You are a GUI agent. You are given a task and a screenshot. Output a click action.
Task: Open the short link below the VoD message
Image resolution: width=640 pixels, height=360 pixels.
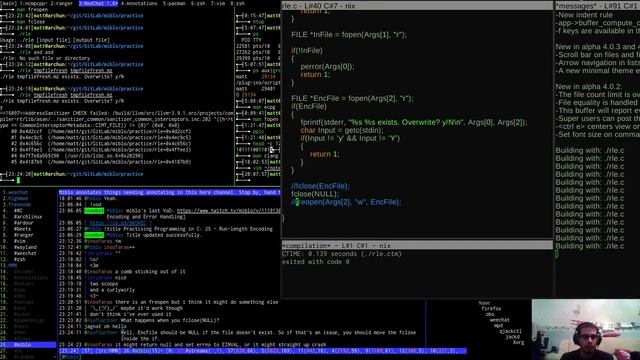click(x=118, y=223)
